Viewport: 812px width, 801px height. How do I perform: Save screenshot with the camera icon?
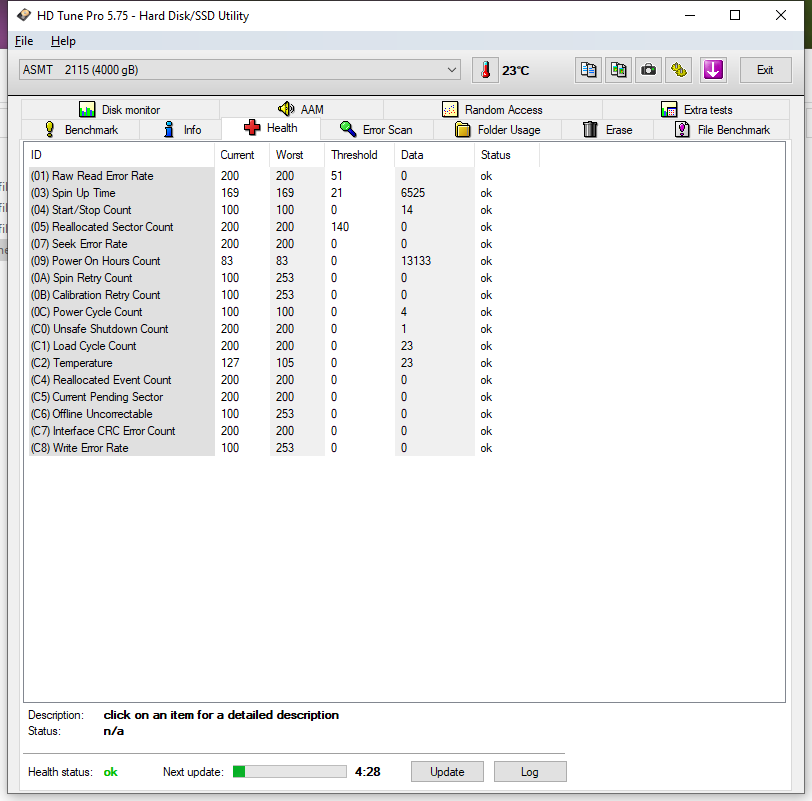point(648,70)
